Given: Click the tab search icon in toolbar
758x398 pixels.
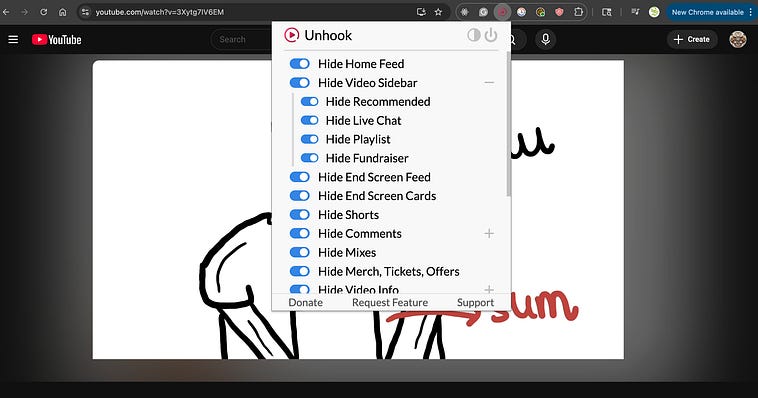Looking at the screenshot, I should pos(607,12).
